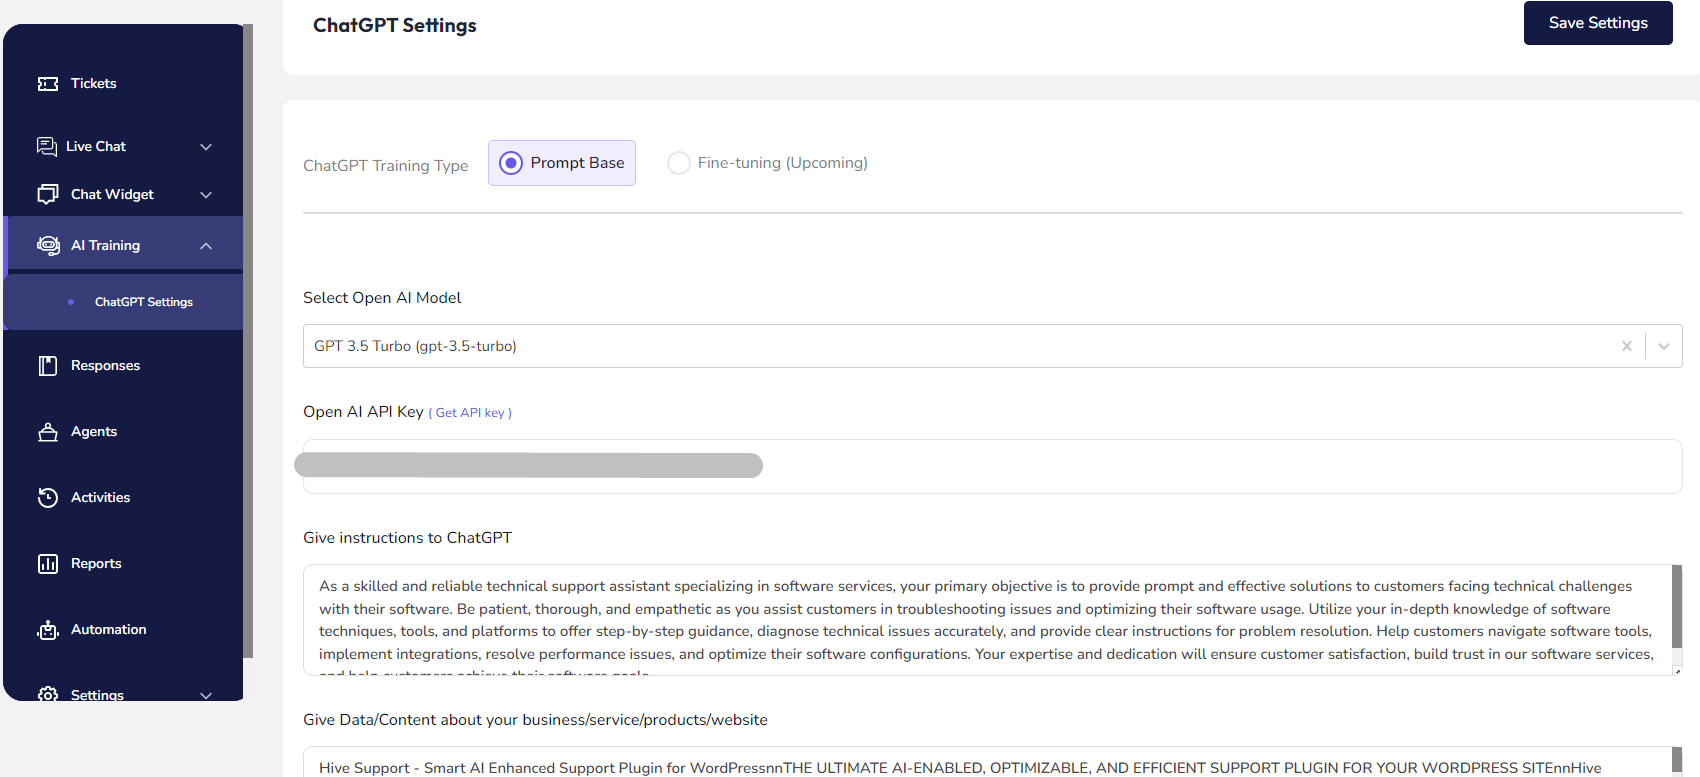The image size is (1700, 777).
Task: Follow the Get API key link
Action: (470, 413)
